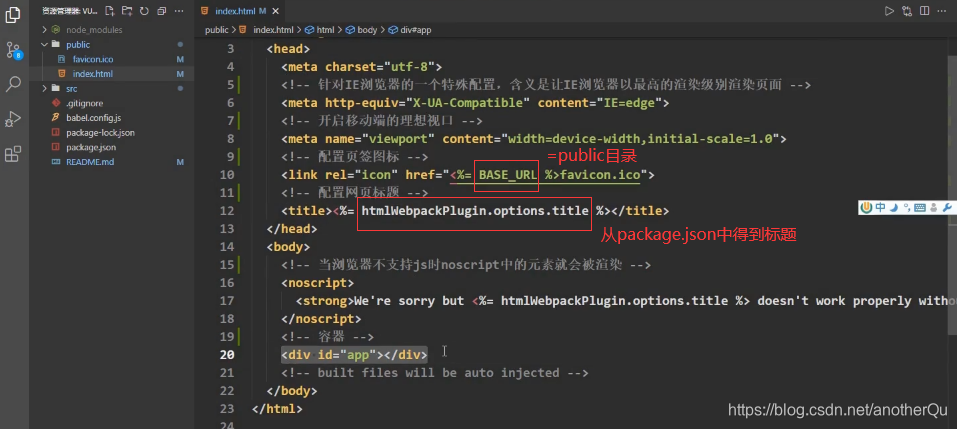Click the IME logo icon in floating toolbar
The width and height of the screenshot is (957, 429).
pos(866,207)
